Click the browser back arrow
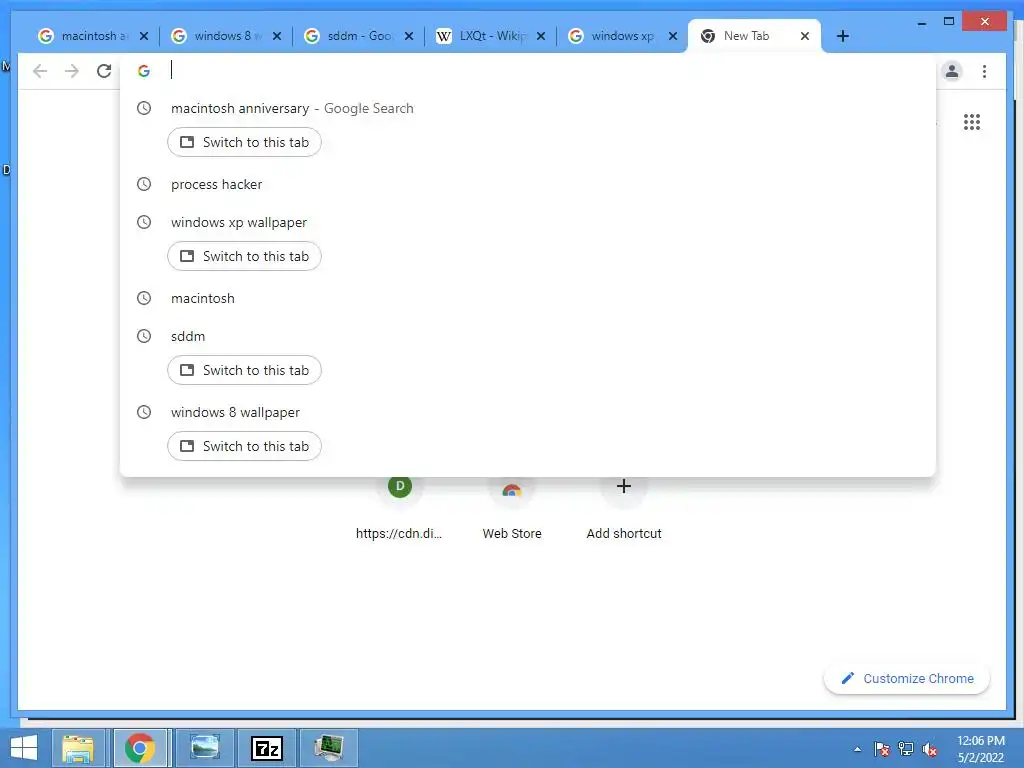The width and height of the screenshot is (1024, 768). [40, 71]
